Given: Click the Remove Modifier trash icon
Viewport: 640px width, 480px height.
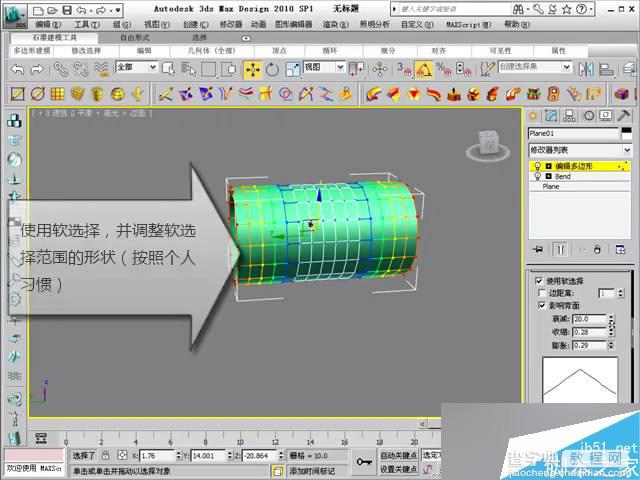Looking at the screenshot, I should click(x=597, y=249).
